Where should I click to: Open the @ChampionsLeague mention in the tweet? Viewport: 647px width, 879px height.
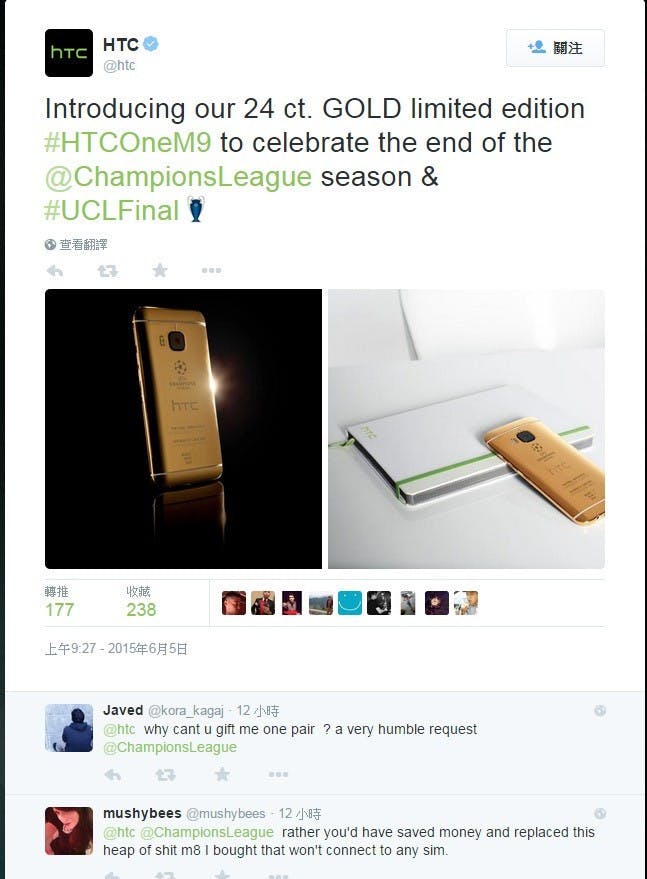pyautogui.click(x=178, y=177)
